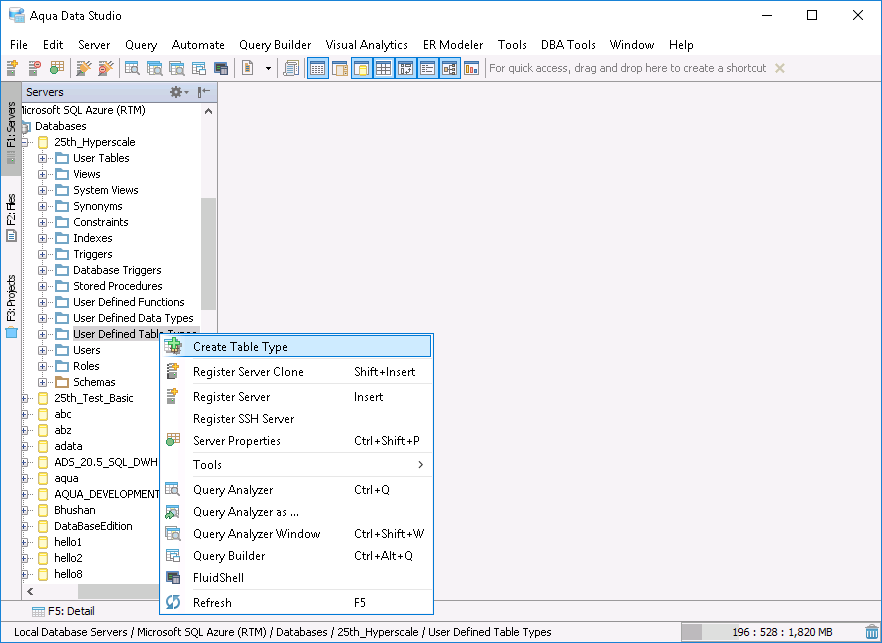Click the Bhushan database cylinder icon
The image size is (882, 643).
(43, 510)
